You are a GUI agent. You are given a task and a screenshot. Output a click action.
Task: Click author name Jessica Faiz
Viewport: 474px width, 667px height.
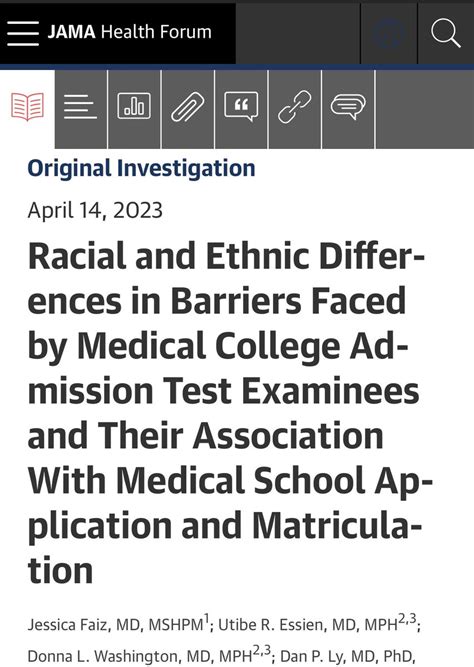(68, 624)
